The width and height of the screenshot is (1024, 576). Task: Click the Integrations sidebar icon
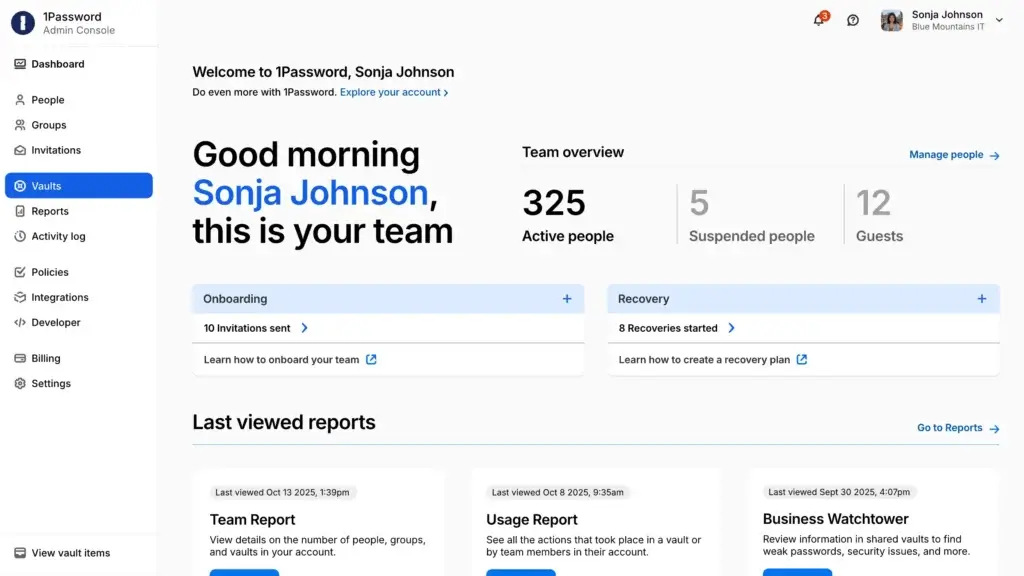[x=20, y=297]
